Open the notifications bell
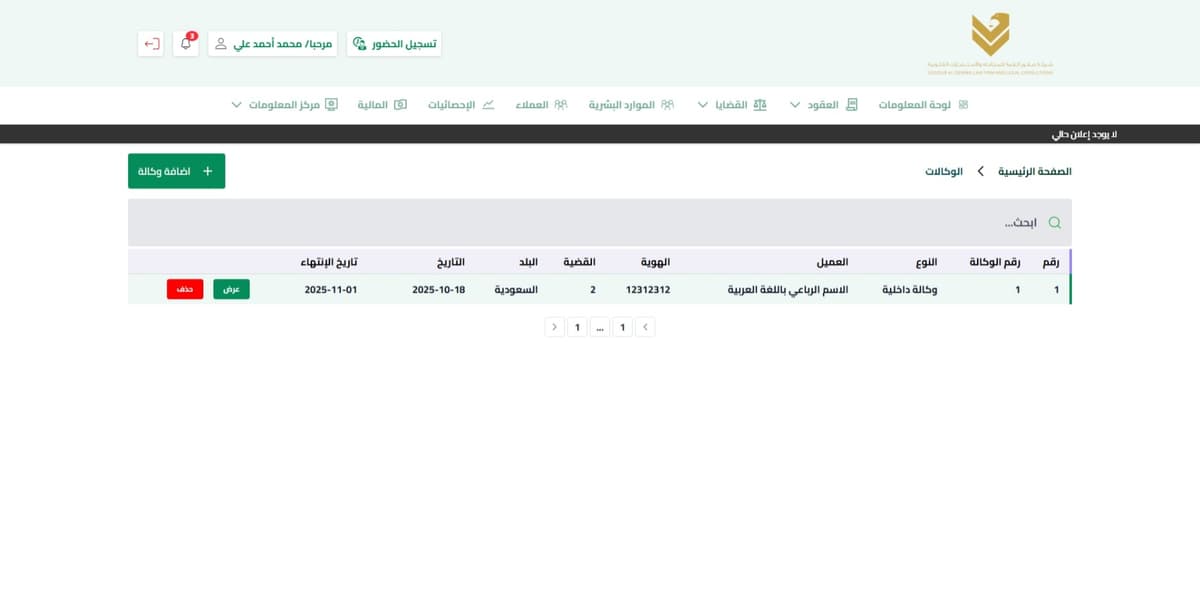 coord(186,44)
